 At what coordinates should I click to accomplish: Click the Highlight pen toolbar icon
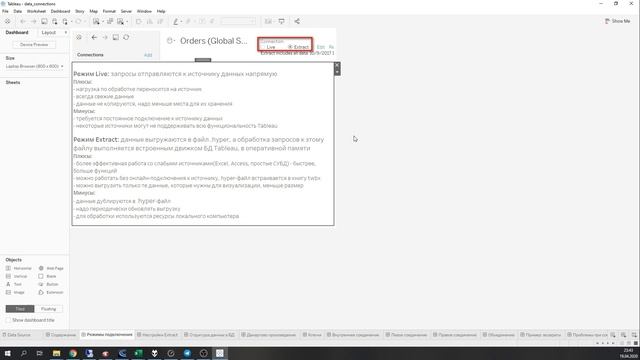click(176, 21)
